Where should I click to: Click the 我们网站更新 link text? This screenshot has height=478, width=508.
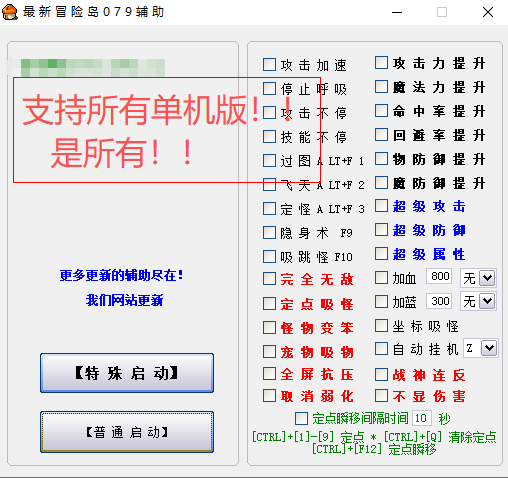click(x=124, y=300)
